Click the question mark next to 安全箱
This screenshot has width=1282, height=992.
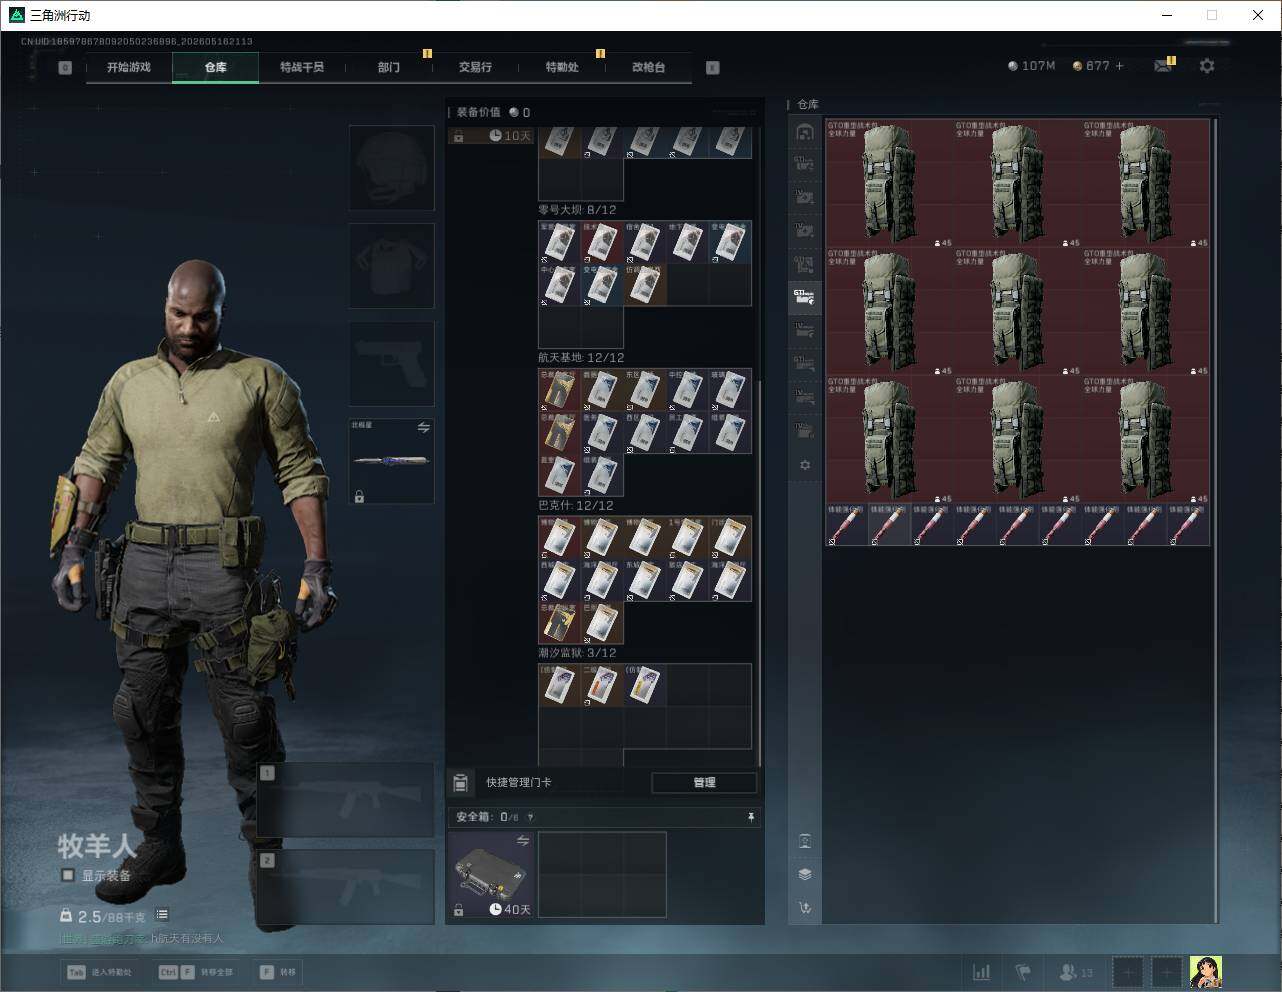tap(530, 817)
